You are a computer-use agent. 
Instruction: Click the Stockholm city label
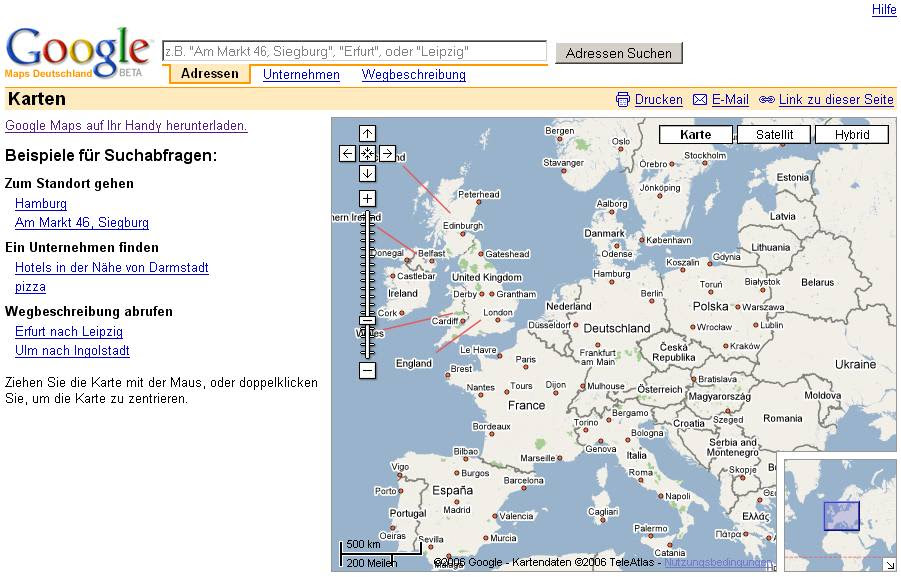pyautogui.click(x=705, y=155)
